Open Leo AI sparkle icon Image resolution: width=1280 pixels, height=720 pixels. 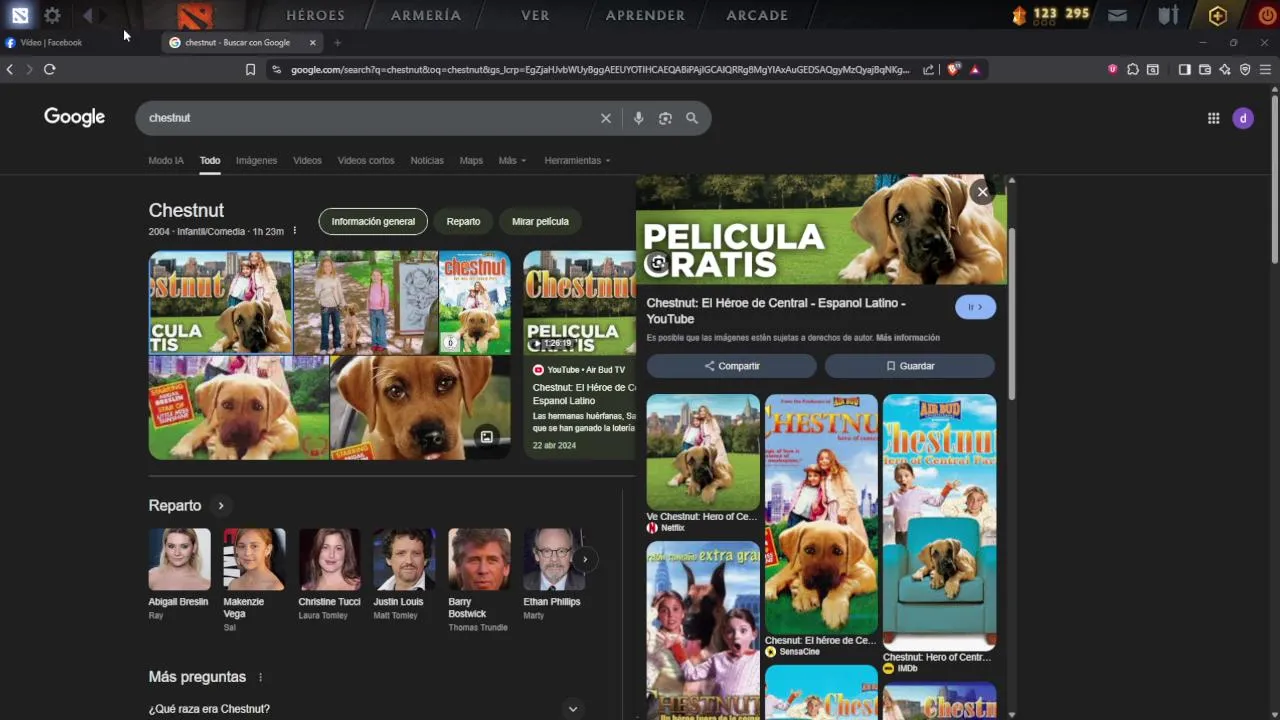pos(1225,69)
